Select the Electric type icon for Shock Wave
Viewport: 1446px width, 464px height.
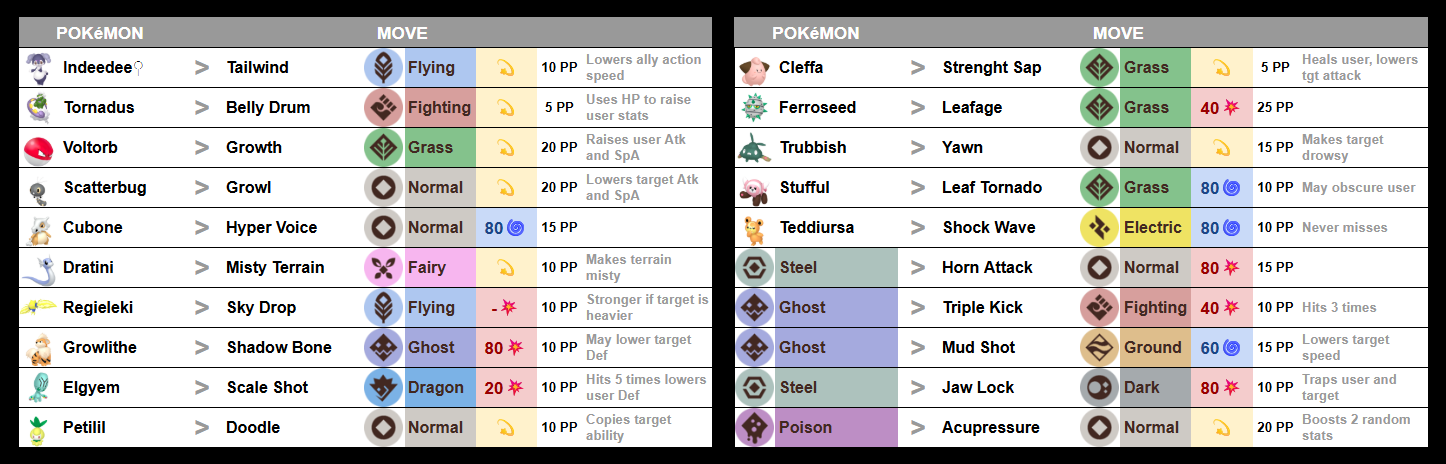(x=1100, y=228)
